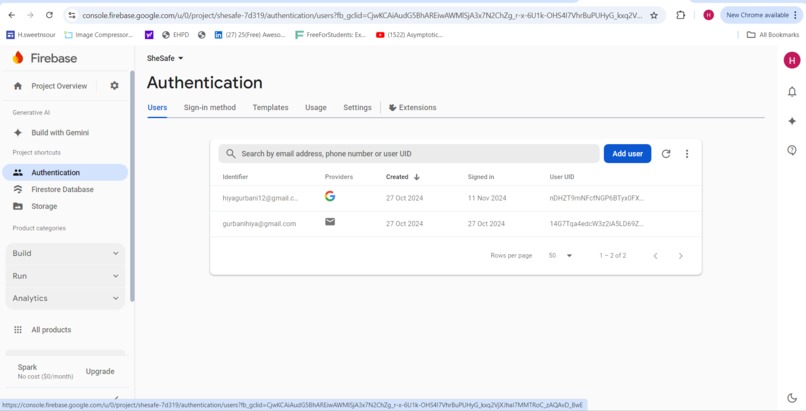Go to previous page of users

point(655,256)
